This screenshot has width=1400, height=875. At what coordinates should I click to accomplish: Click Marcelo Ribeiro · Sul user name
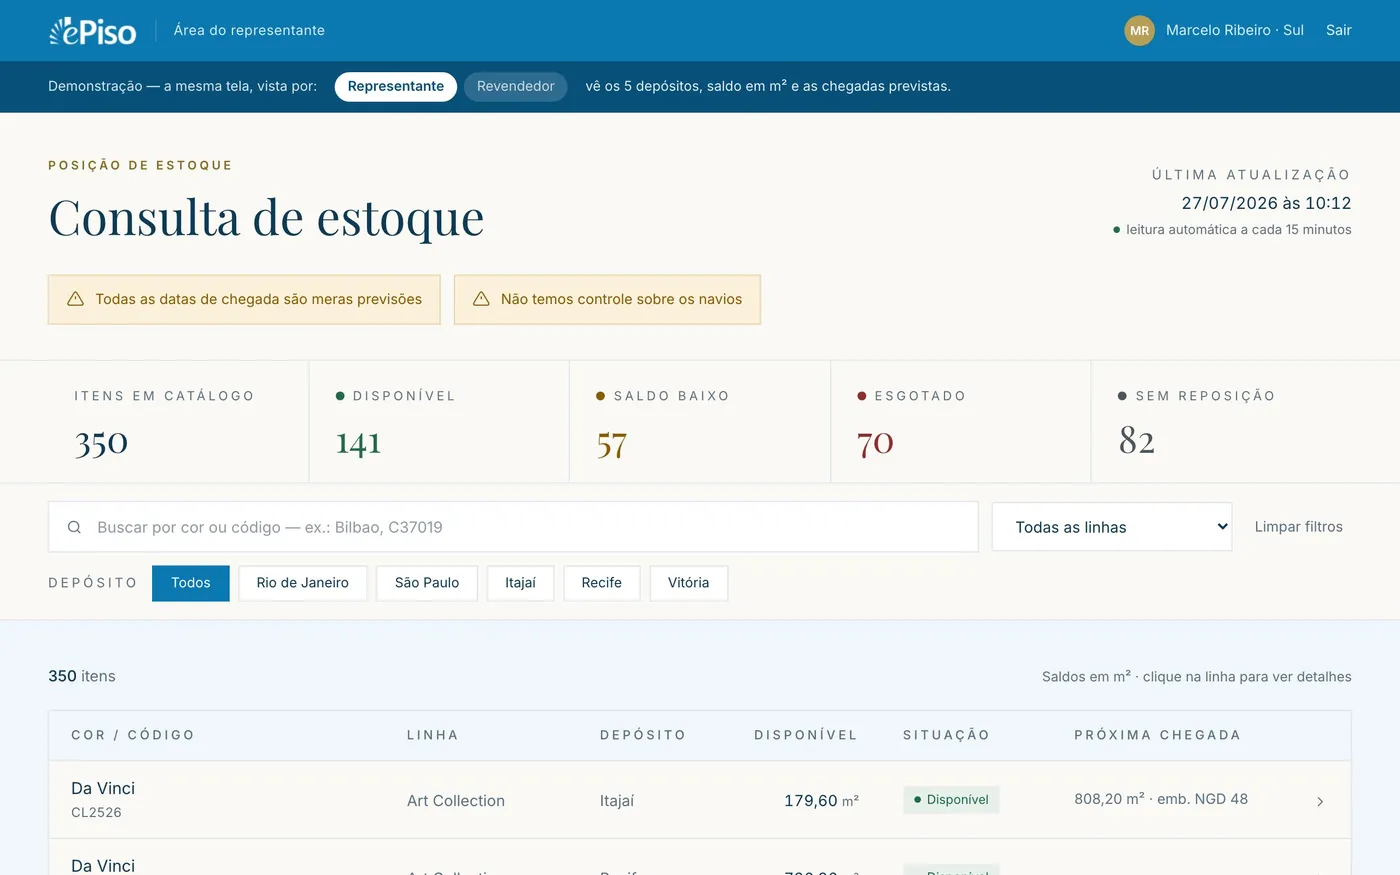[1235, 31]
